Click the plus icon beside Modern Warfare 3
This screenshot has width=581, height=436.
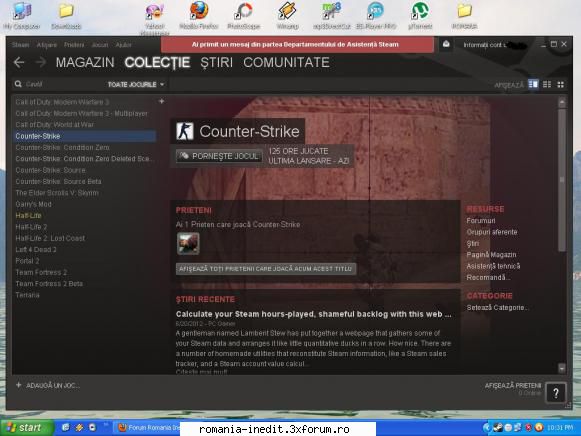click(x=162, y=101)
